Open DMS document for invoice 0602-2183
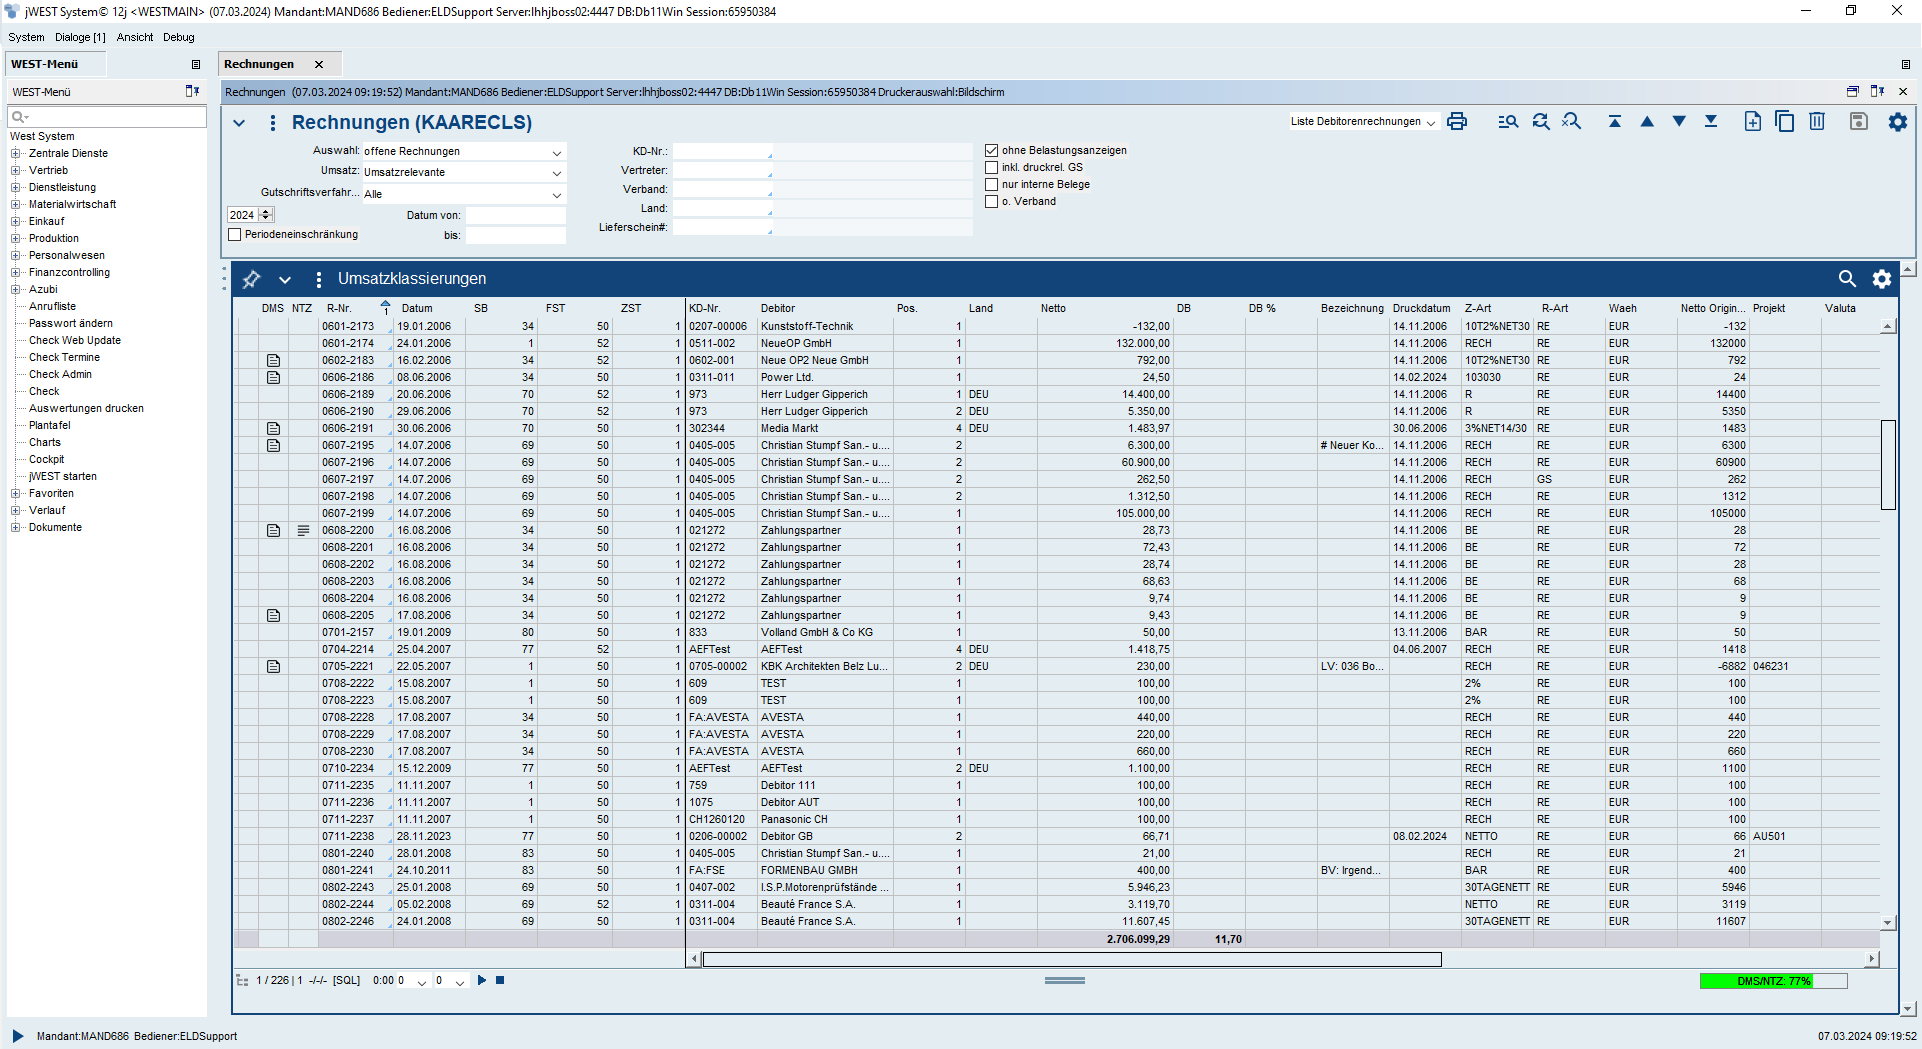 coord(273,360)
